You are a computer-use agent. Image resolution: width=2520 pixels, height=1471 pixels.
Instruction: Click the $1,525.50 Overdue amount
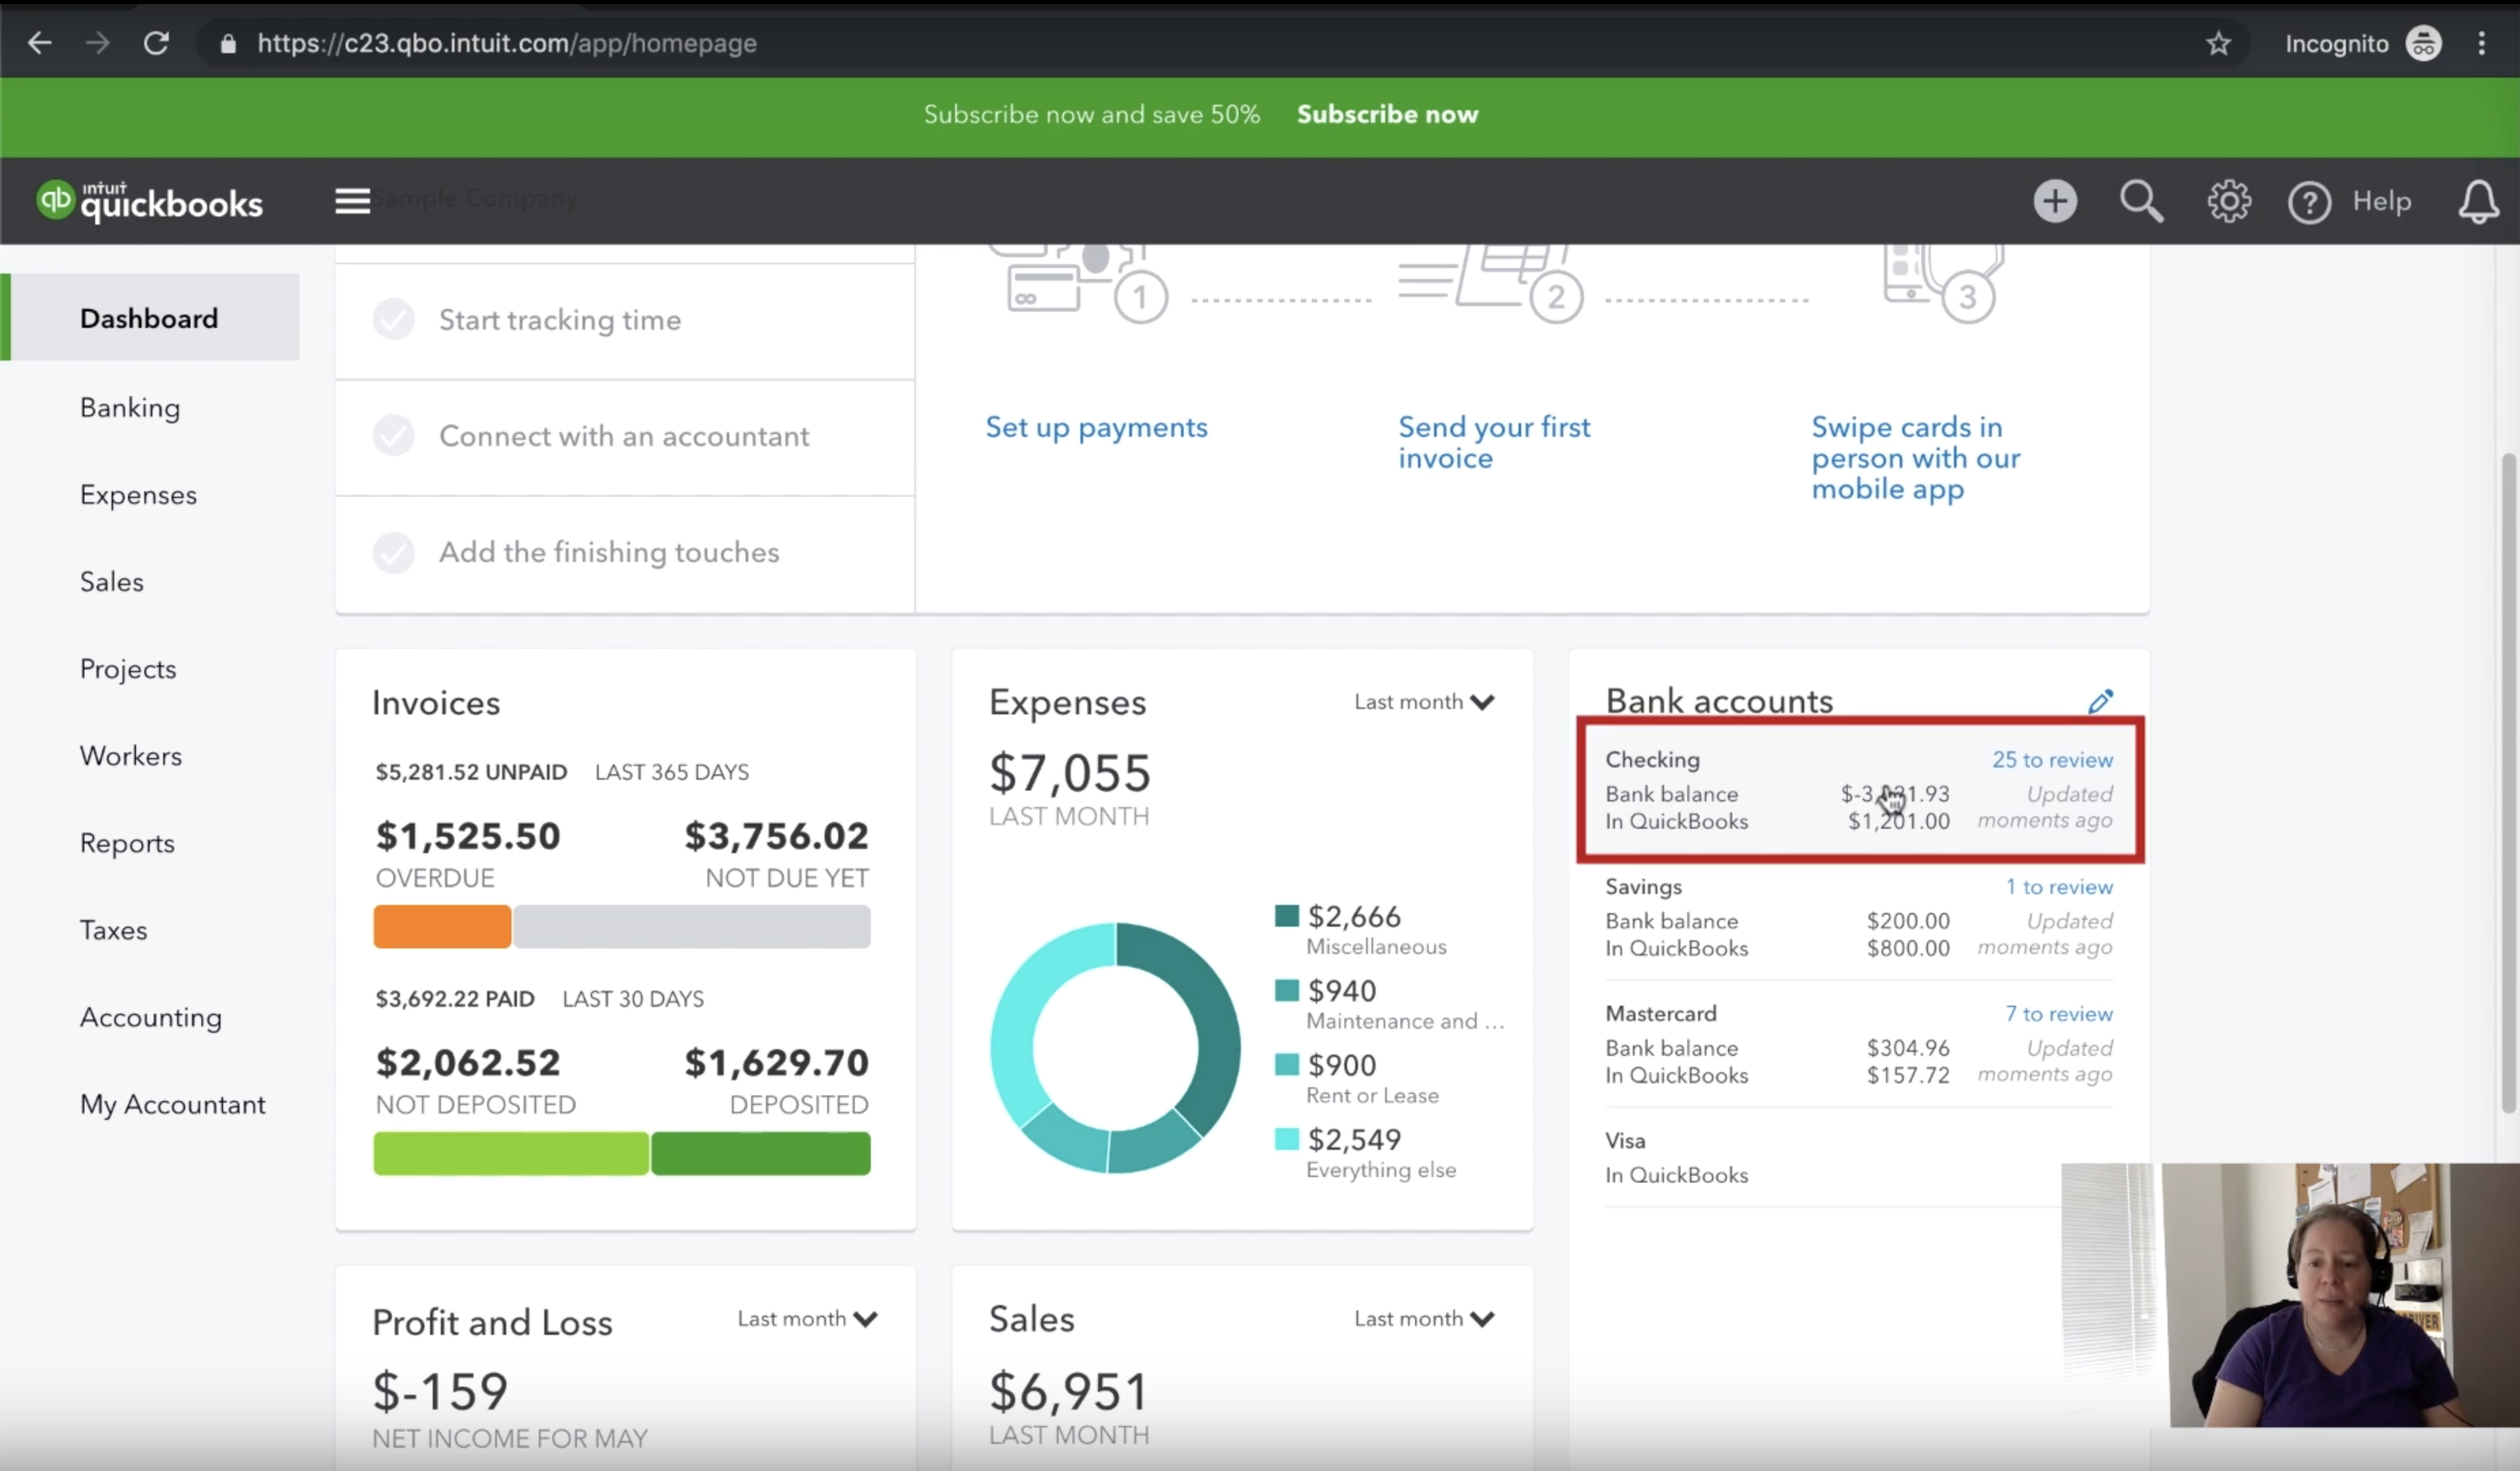pyautogui.click(x=468, y=836)
